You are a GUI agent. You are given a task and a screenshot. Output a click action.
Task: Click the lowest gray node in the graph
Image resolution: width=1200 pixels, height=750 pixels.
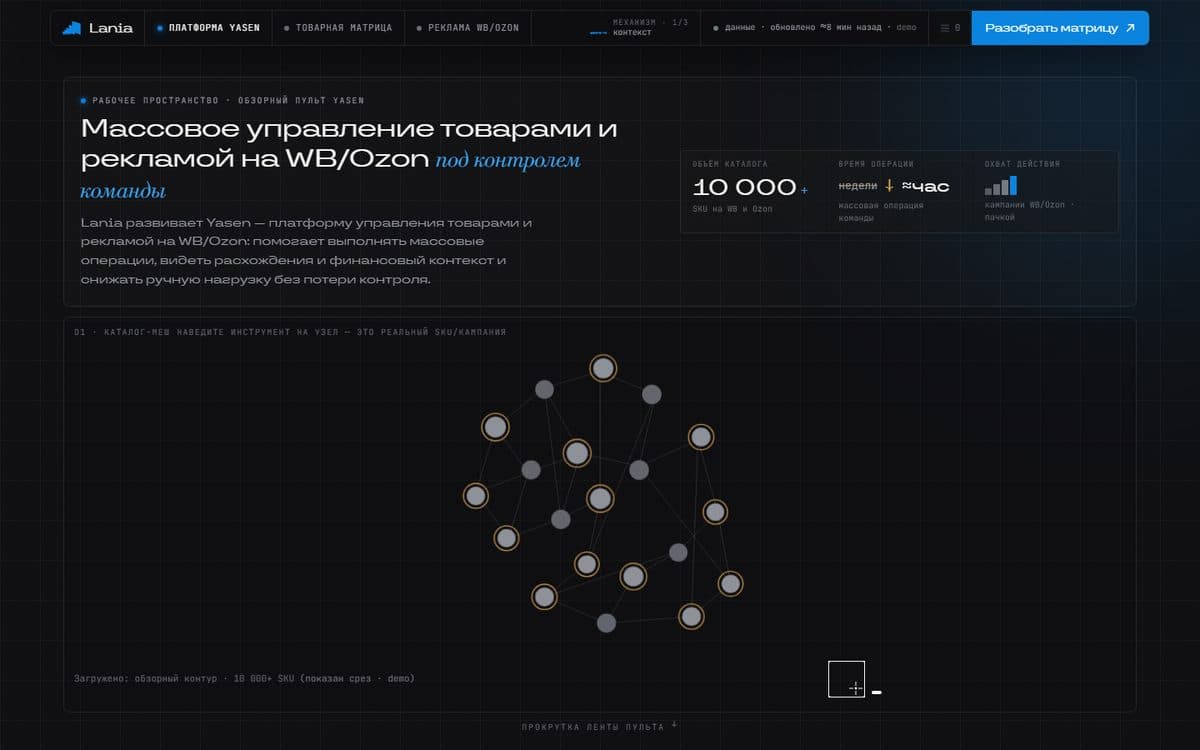[606, 623]
